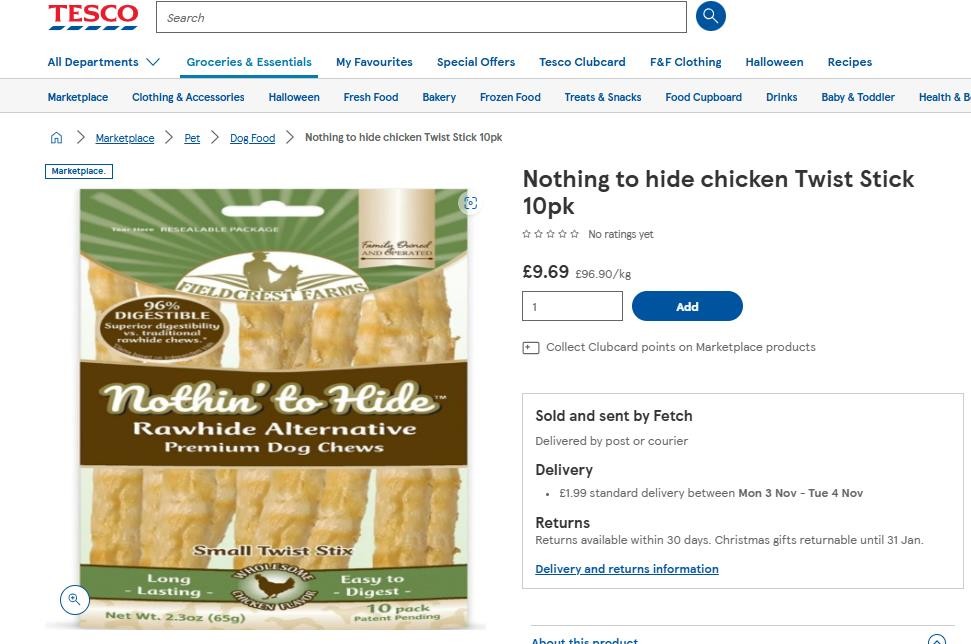
Task: Go to the Dog Food breadcrumb
Action: (x=252, y=138)
